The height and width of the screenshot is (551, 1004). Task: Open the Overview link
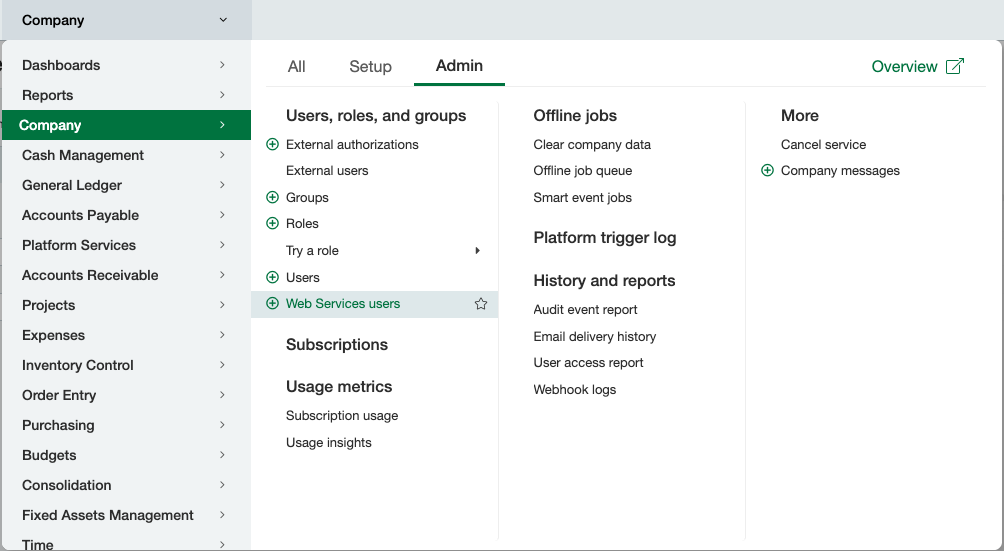[904, 67]
